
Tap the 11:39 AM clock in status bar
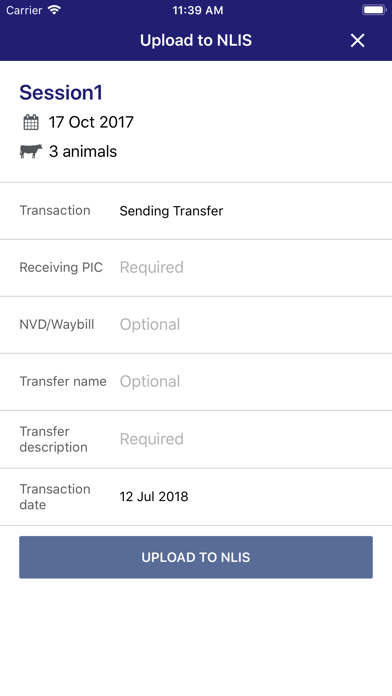(x=198, y=10)
